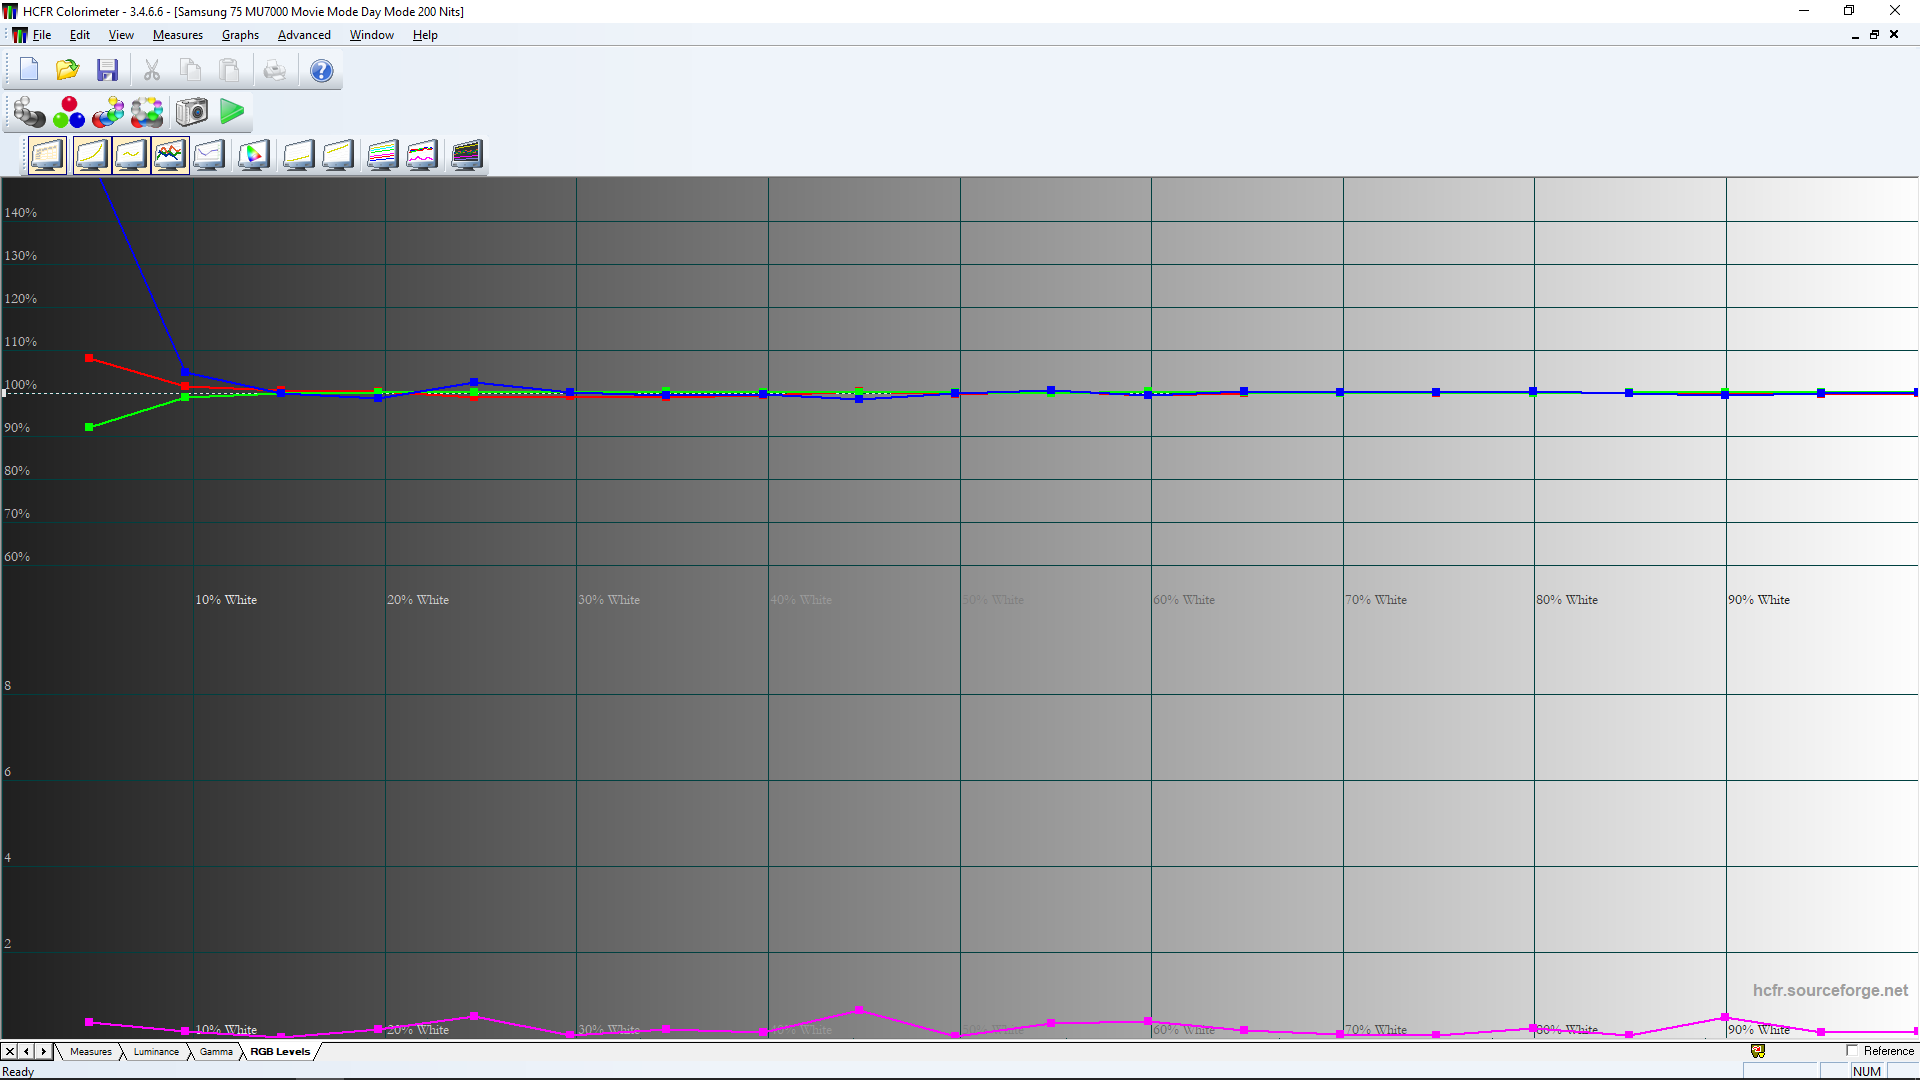Click the tab scroll right arrow
Image resolution: width=1920 pixels, height=1080 pixels.
[x=43, y=1052]
